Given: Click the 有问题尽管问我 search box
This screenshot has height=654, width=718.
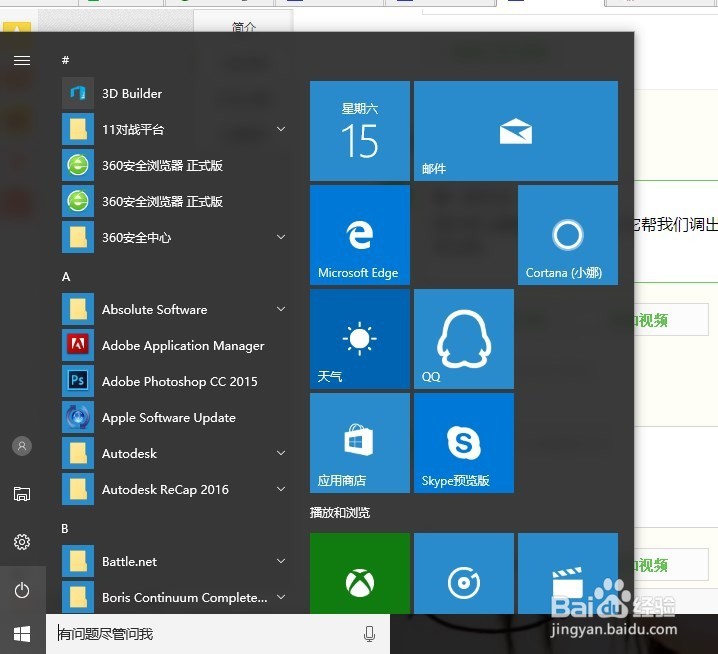Looking at the screenshot, I should click(218, 634).
